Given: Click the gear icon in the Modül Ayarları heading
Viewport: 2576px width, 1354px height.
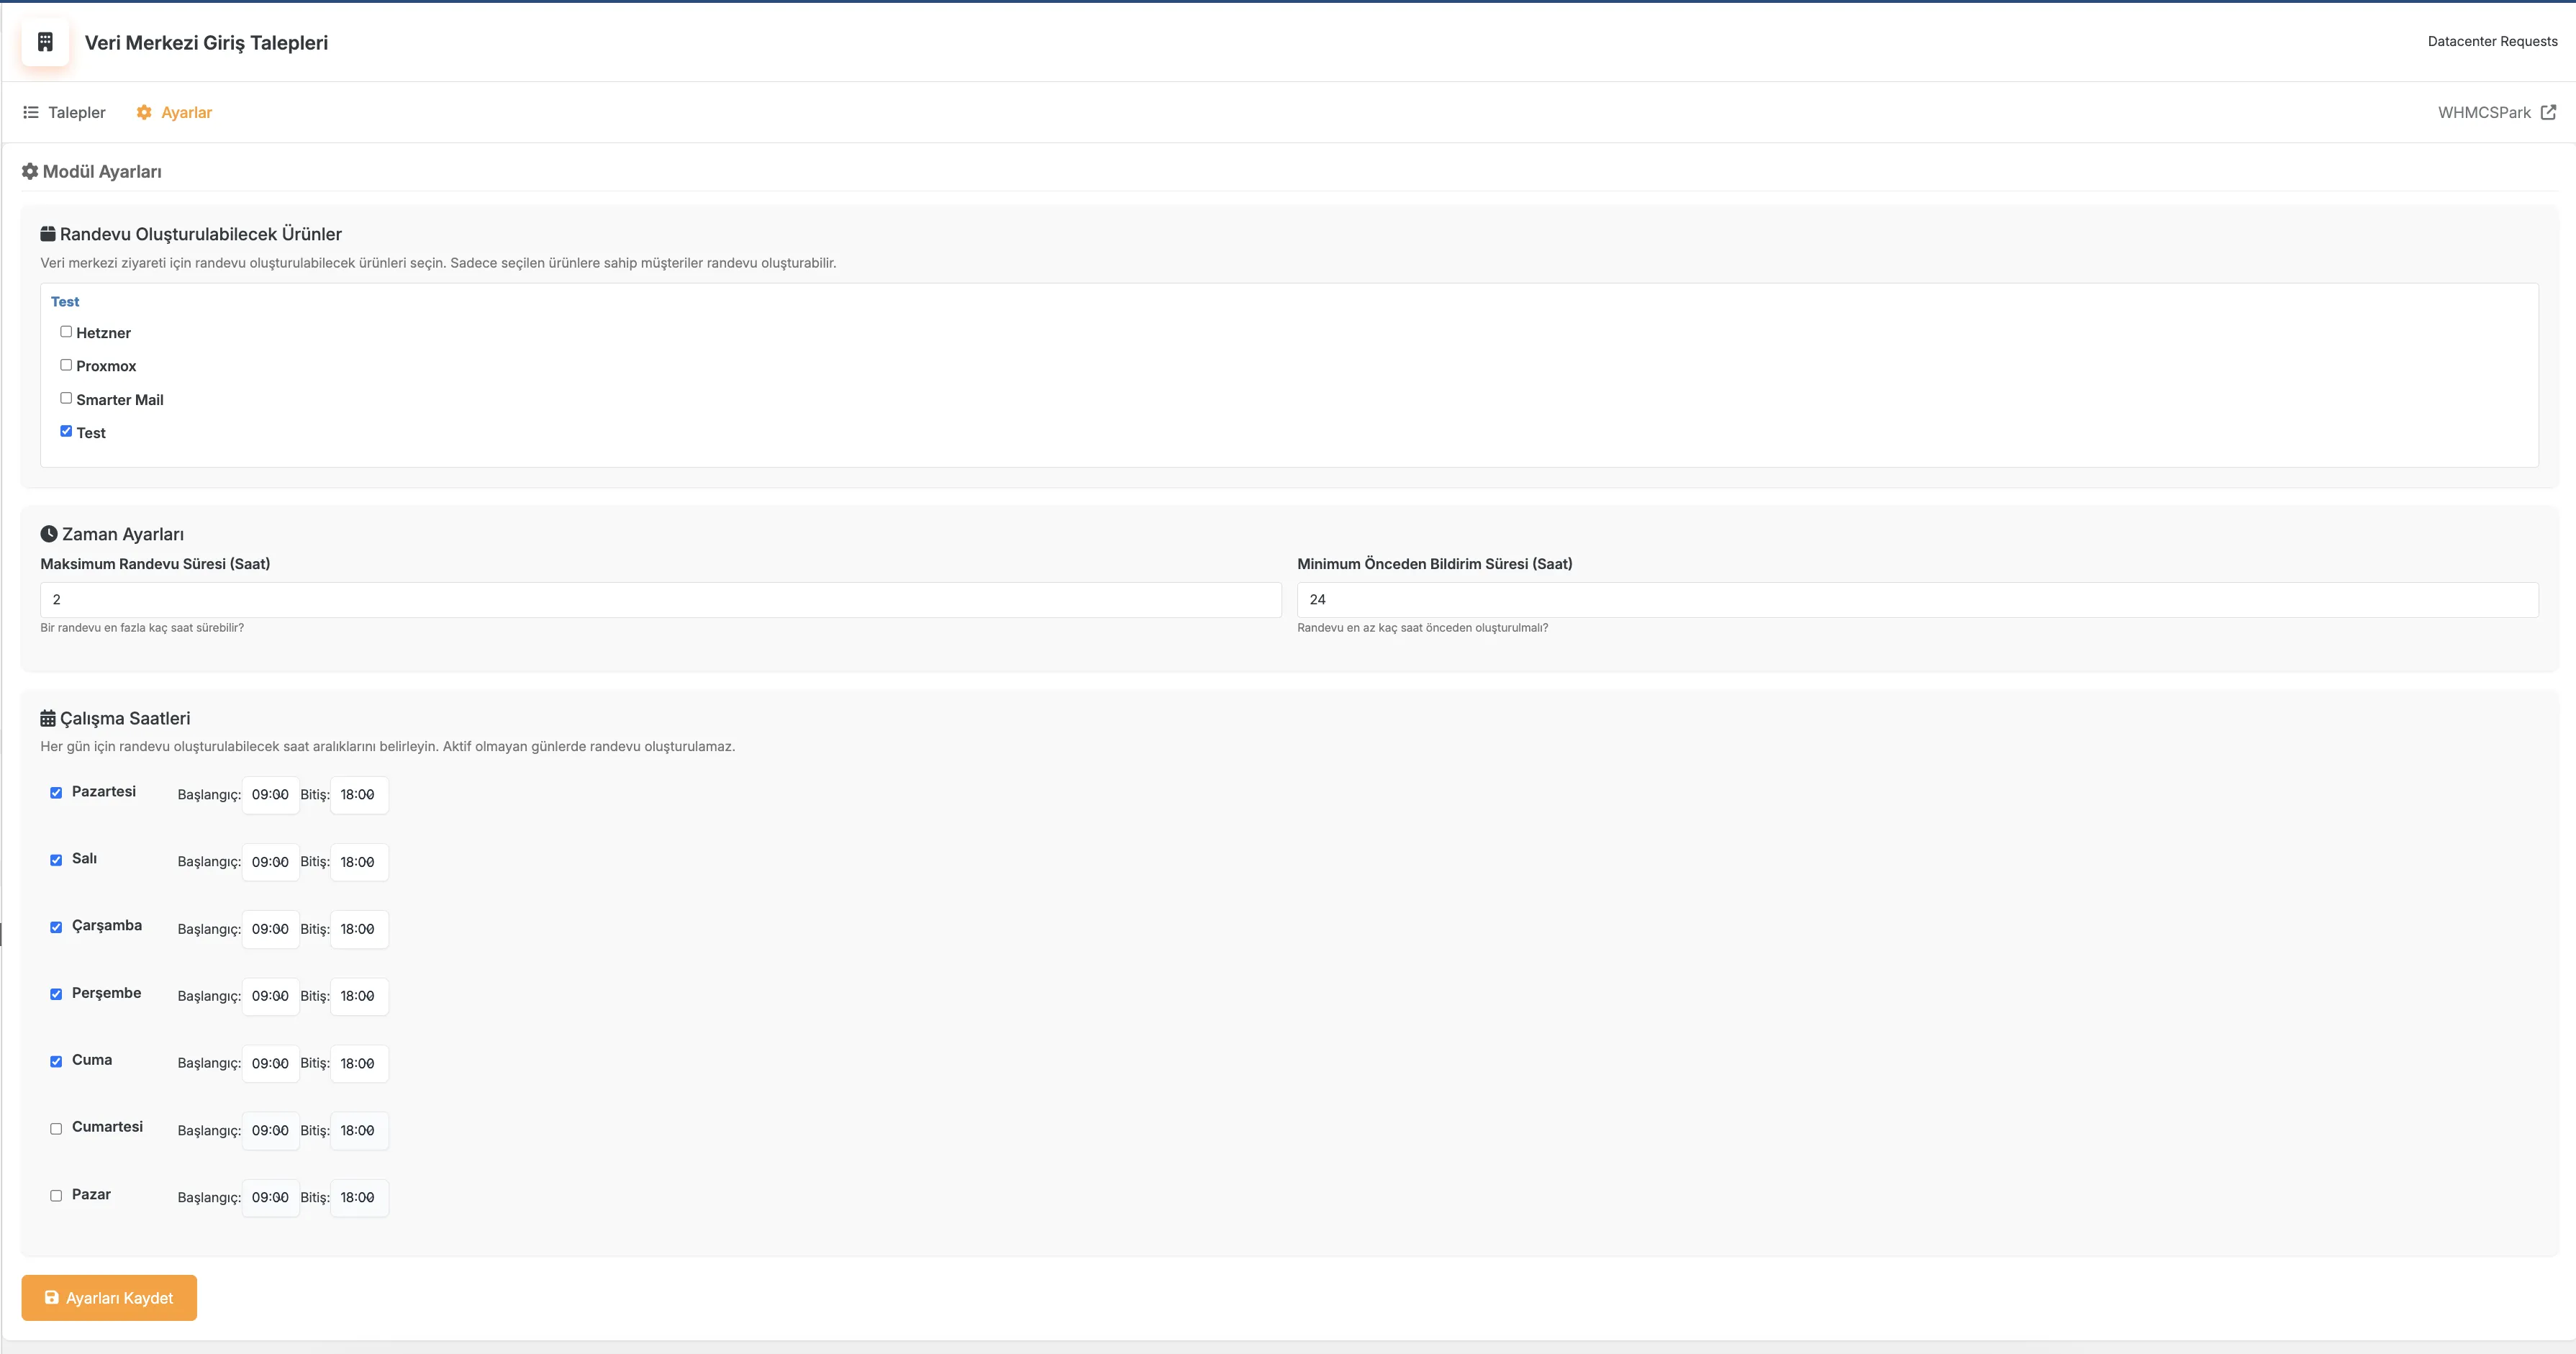Looking at the screenshot, I should point(30,171).
